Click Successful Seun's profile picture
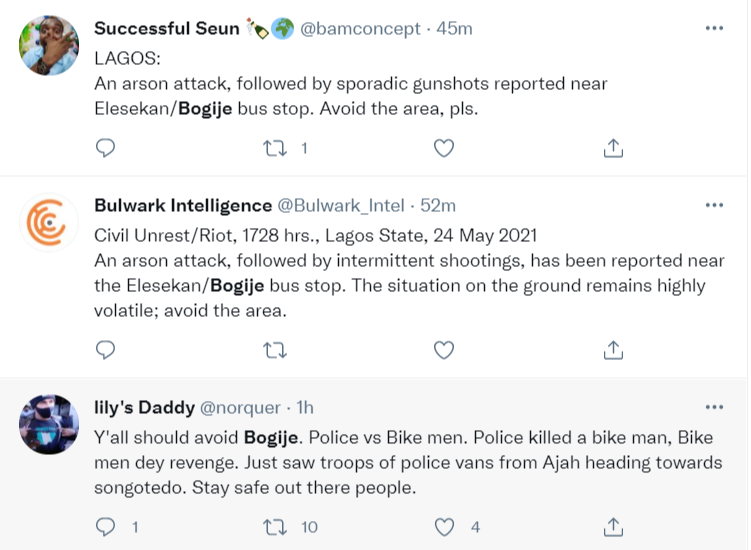The height and width of the screenshot is (550, 751). coord(49,47)
